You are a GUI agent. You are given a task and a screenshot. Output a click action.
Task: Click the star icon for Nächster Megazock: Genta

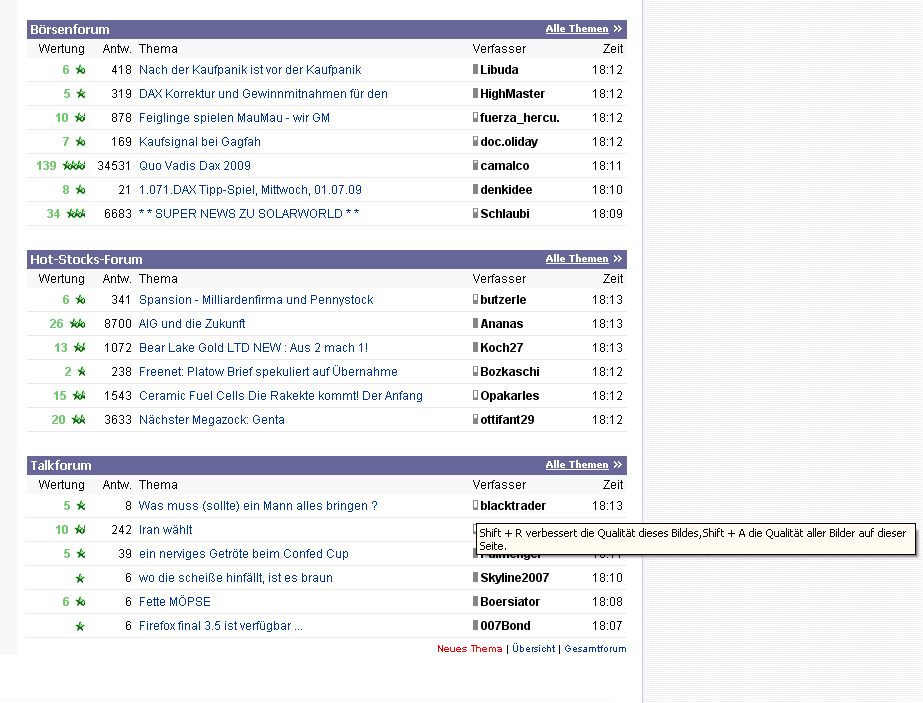77,420
